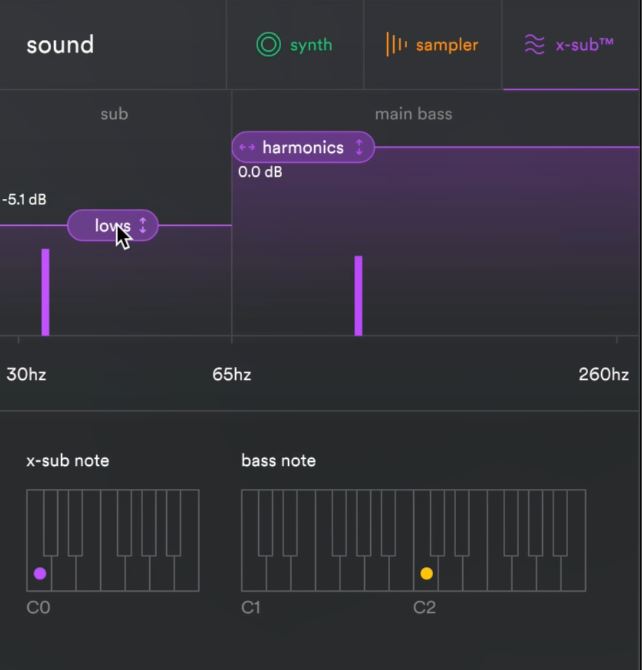Click the sound panel title

(x=60, y=45)
